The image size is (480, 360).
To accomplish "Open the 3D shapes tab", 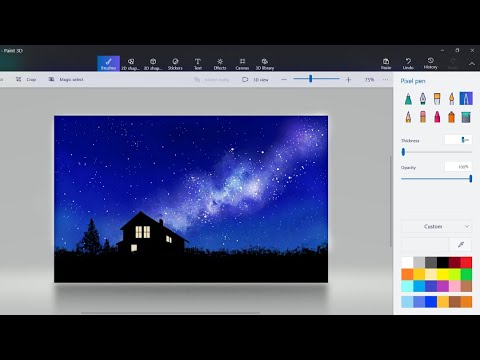I will (153, 63).
